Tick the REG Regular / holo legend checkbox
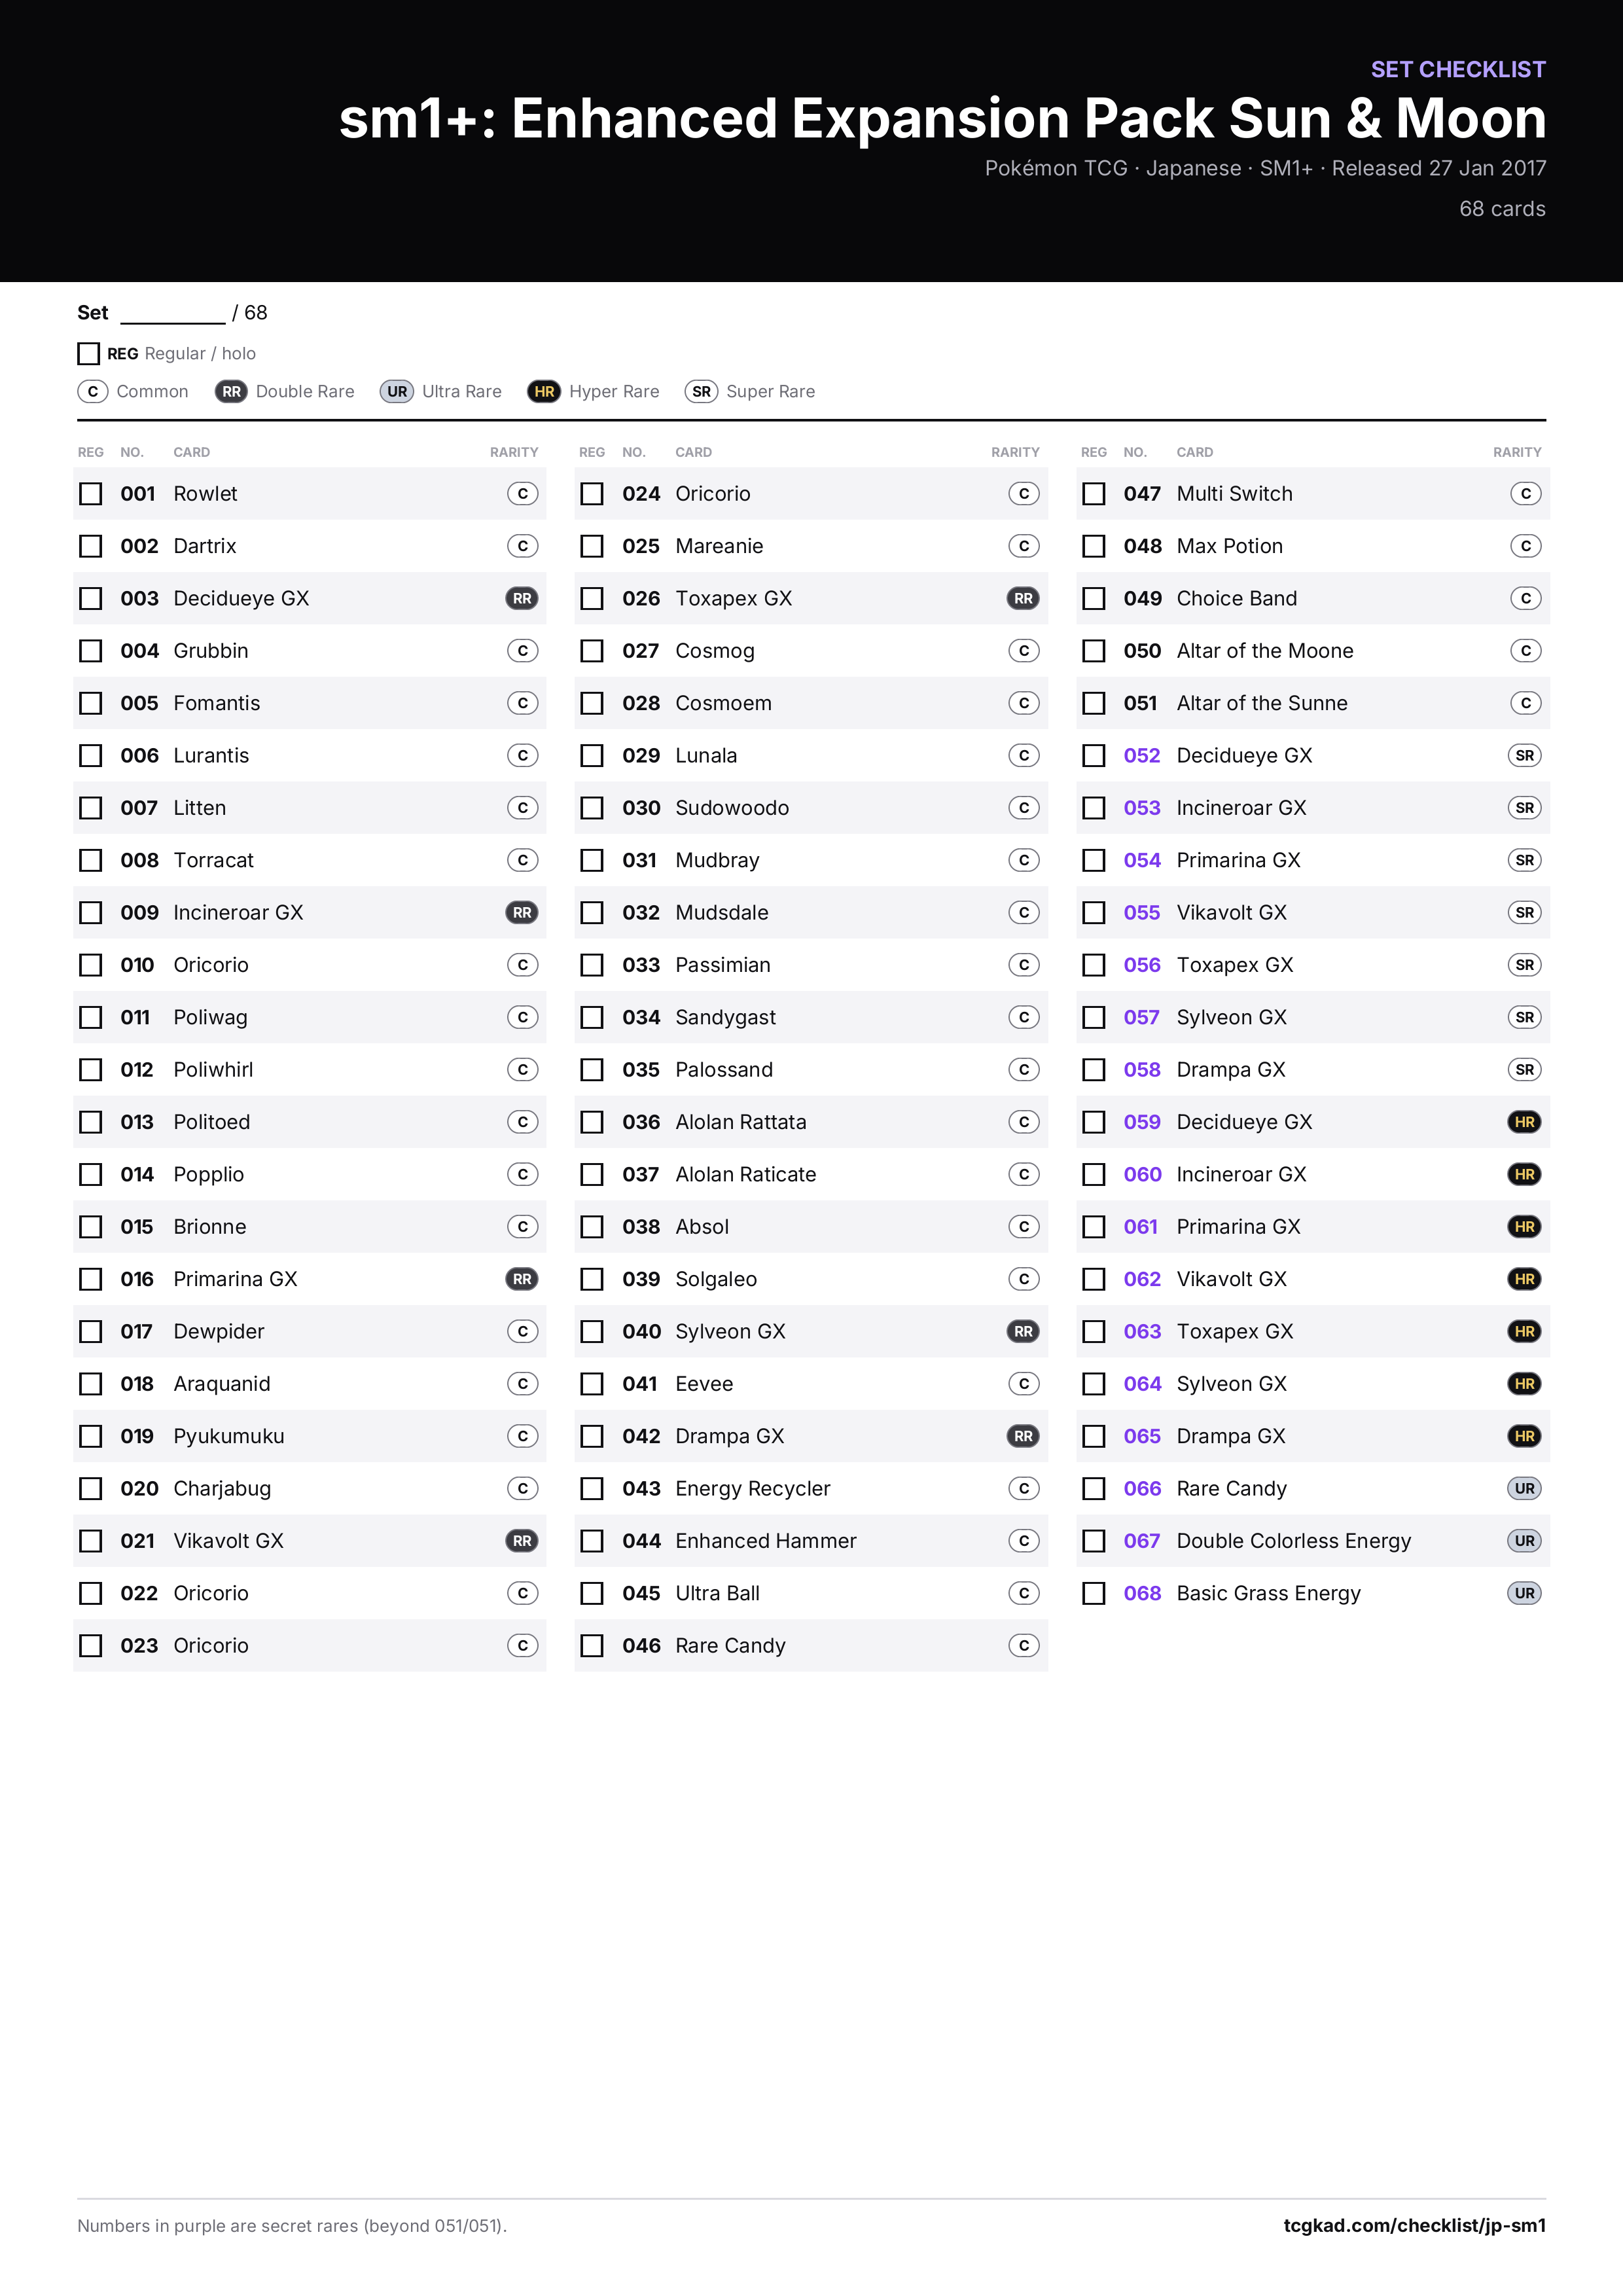Screen dimensions: 1623x2296 click(88, 354)
